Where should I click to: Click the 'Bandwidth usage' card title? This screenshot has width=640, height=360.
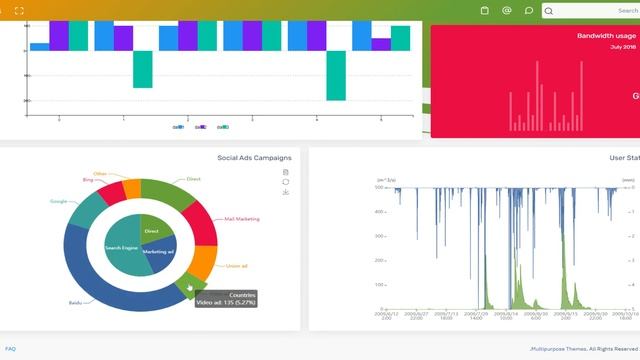(x=607, y=36)
